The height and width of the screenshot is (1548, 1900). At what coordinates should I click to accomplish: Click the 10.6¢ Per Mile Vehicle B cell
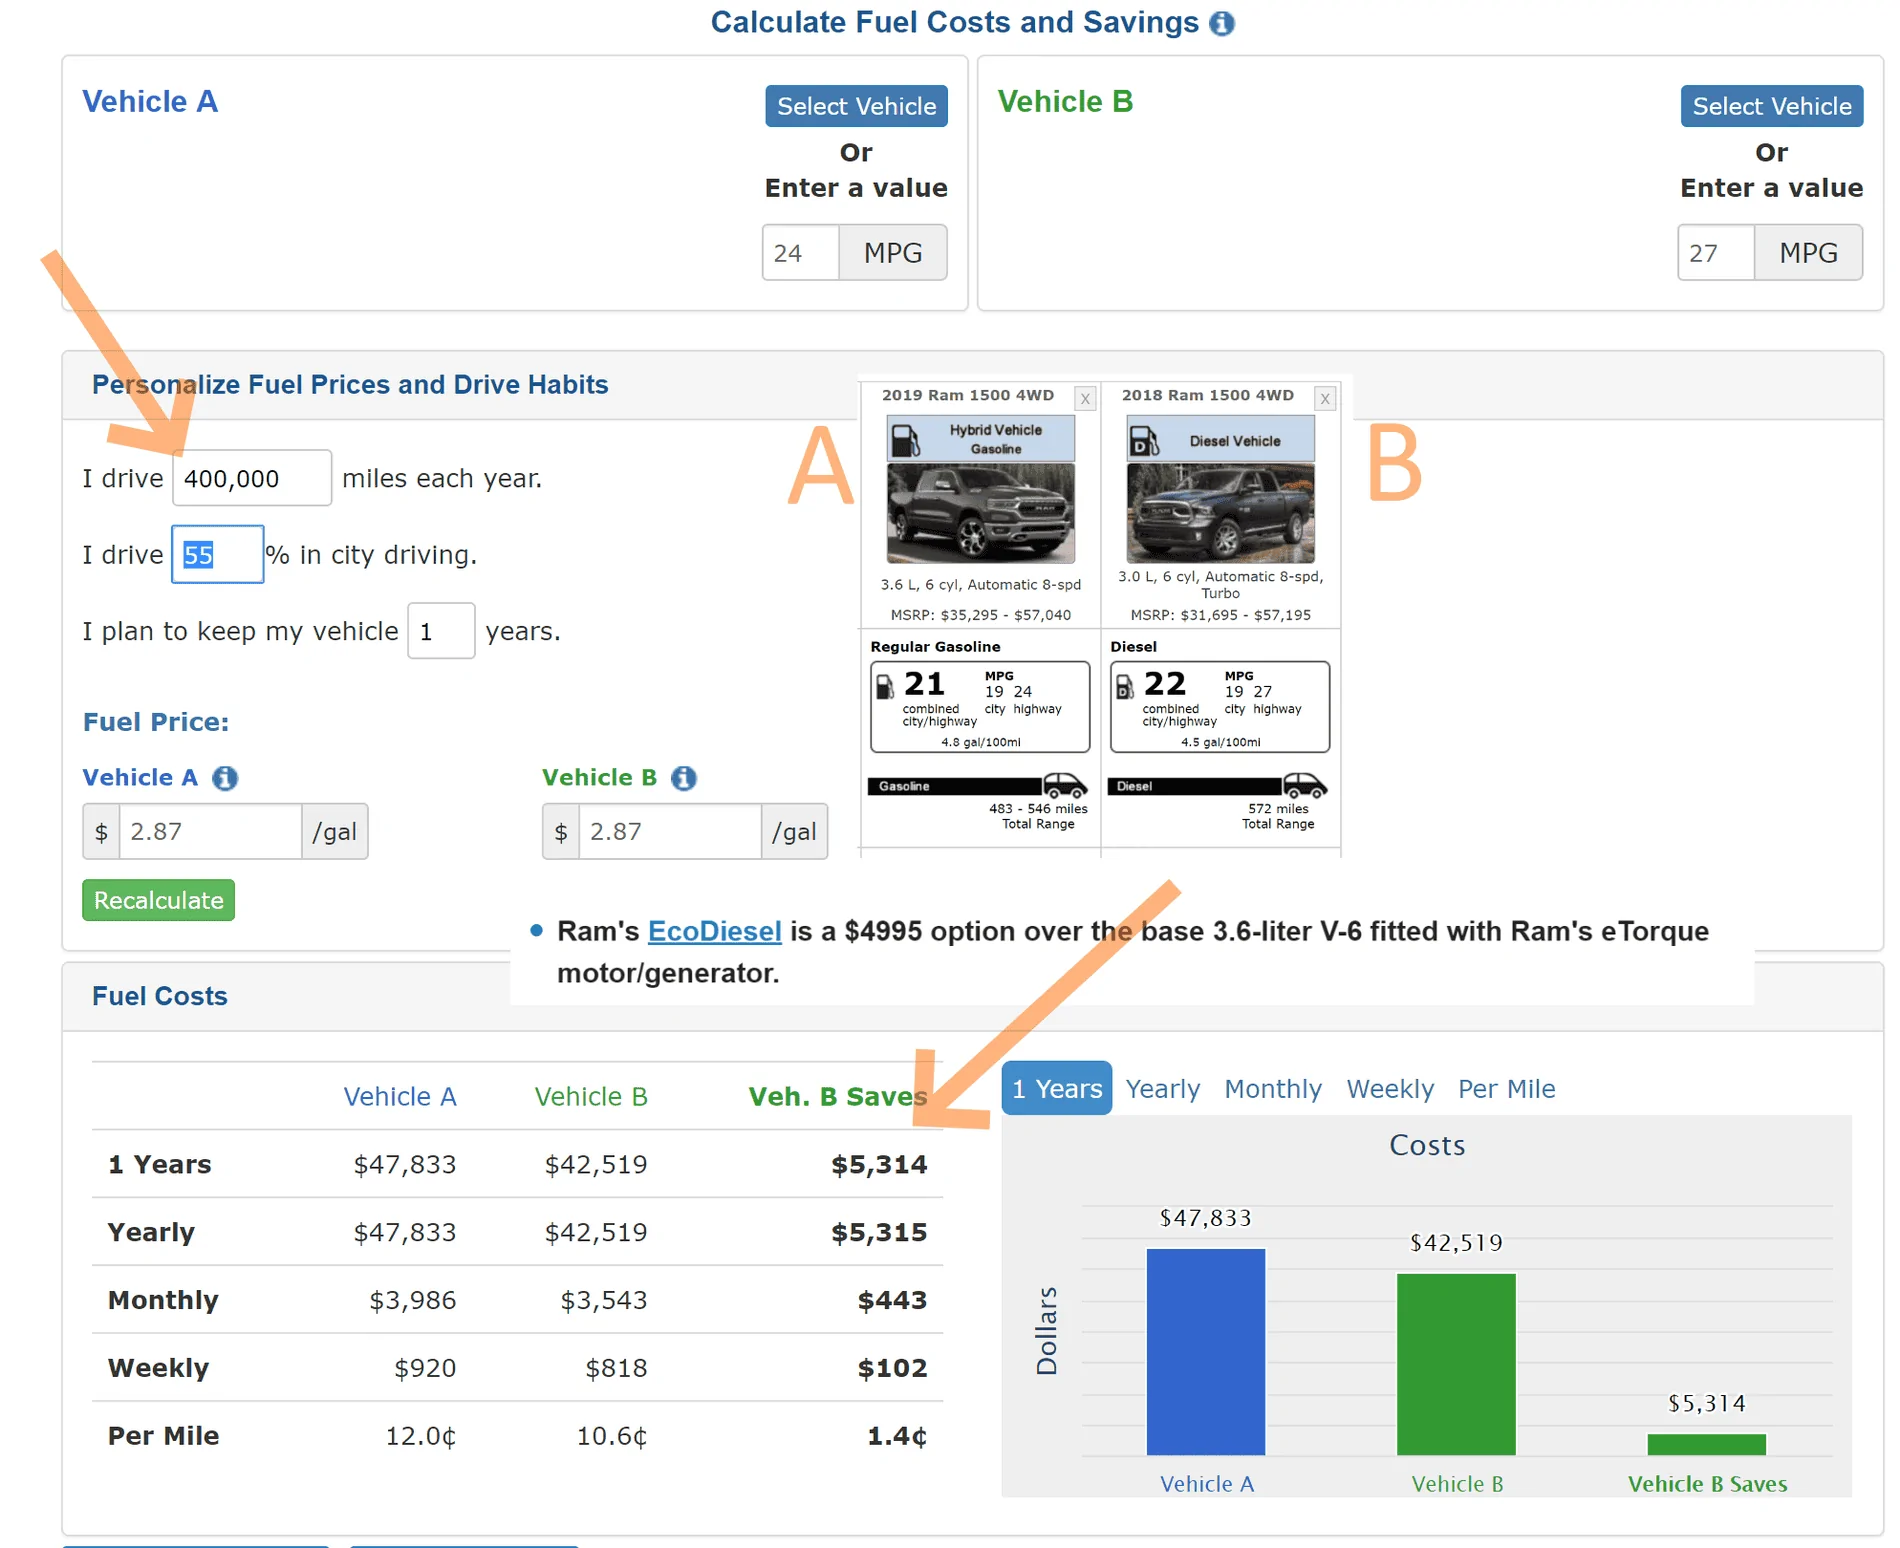click(612, 1436)
